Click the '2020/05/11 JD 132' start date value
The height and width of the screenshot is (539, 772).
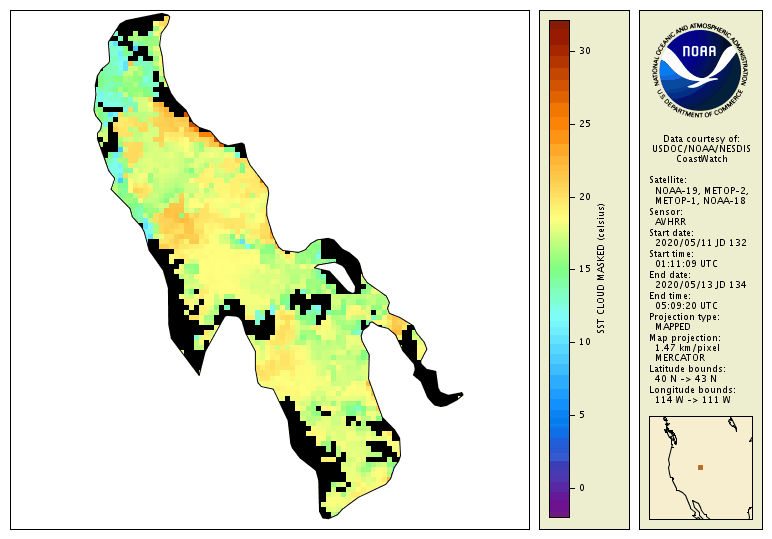(x=701, y=243)
